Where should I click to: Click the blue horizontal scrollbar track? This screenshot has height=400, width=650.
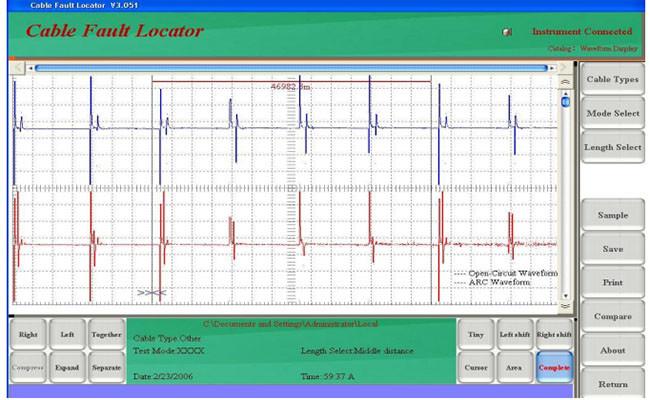[291, 68]
